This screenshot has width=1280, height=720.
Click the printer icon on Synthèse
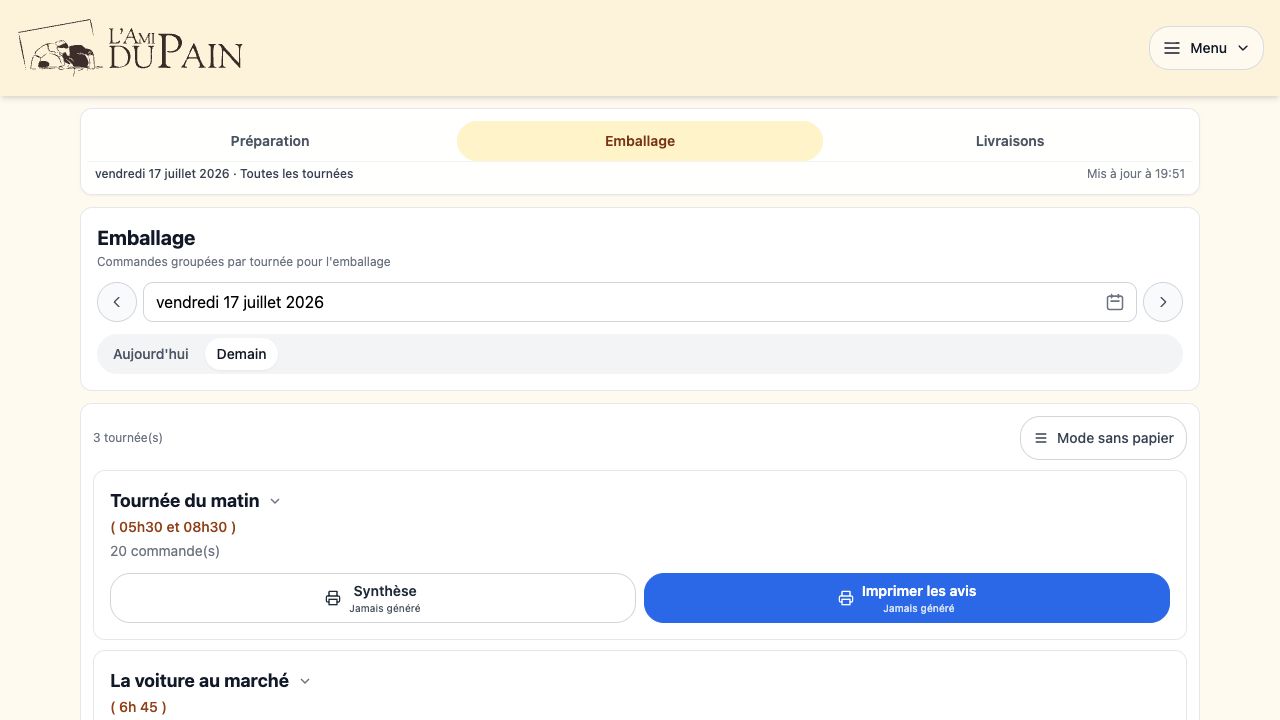333,598
